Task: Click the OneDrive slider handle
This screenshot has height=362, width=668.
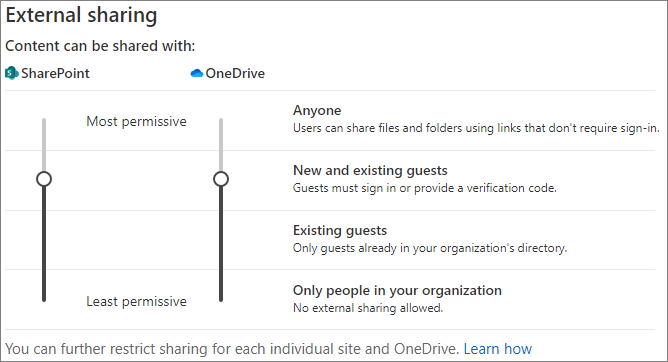Action: (x=221, y=179)
